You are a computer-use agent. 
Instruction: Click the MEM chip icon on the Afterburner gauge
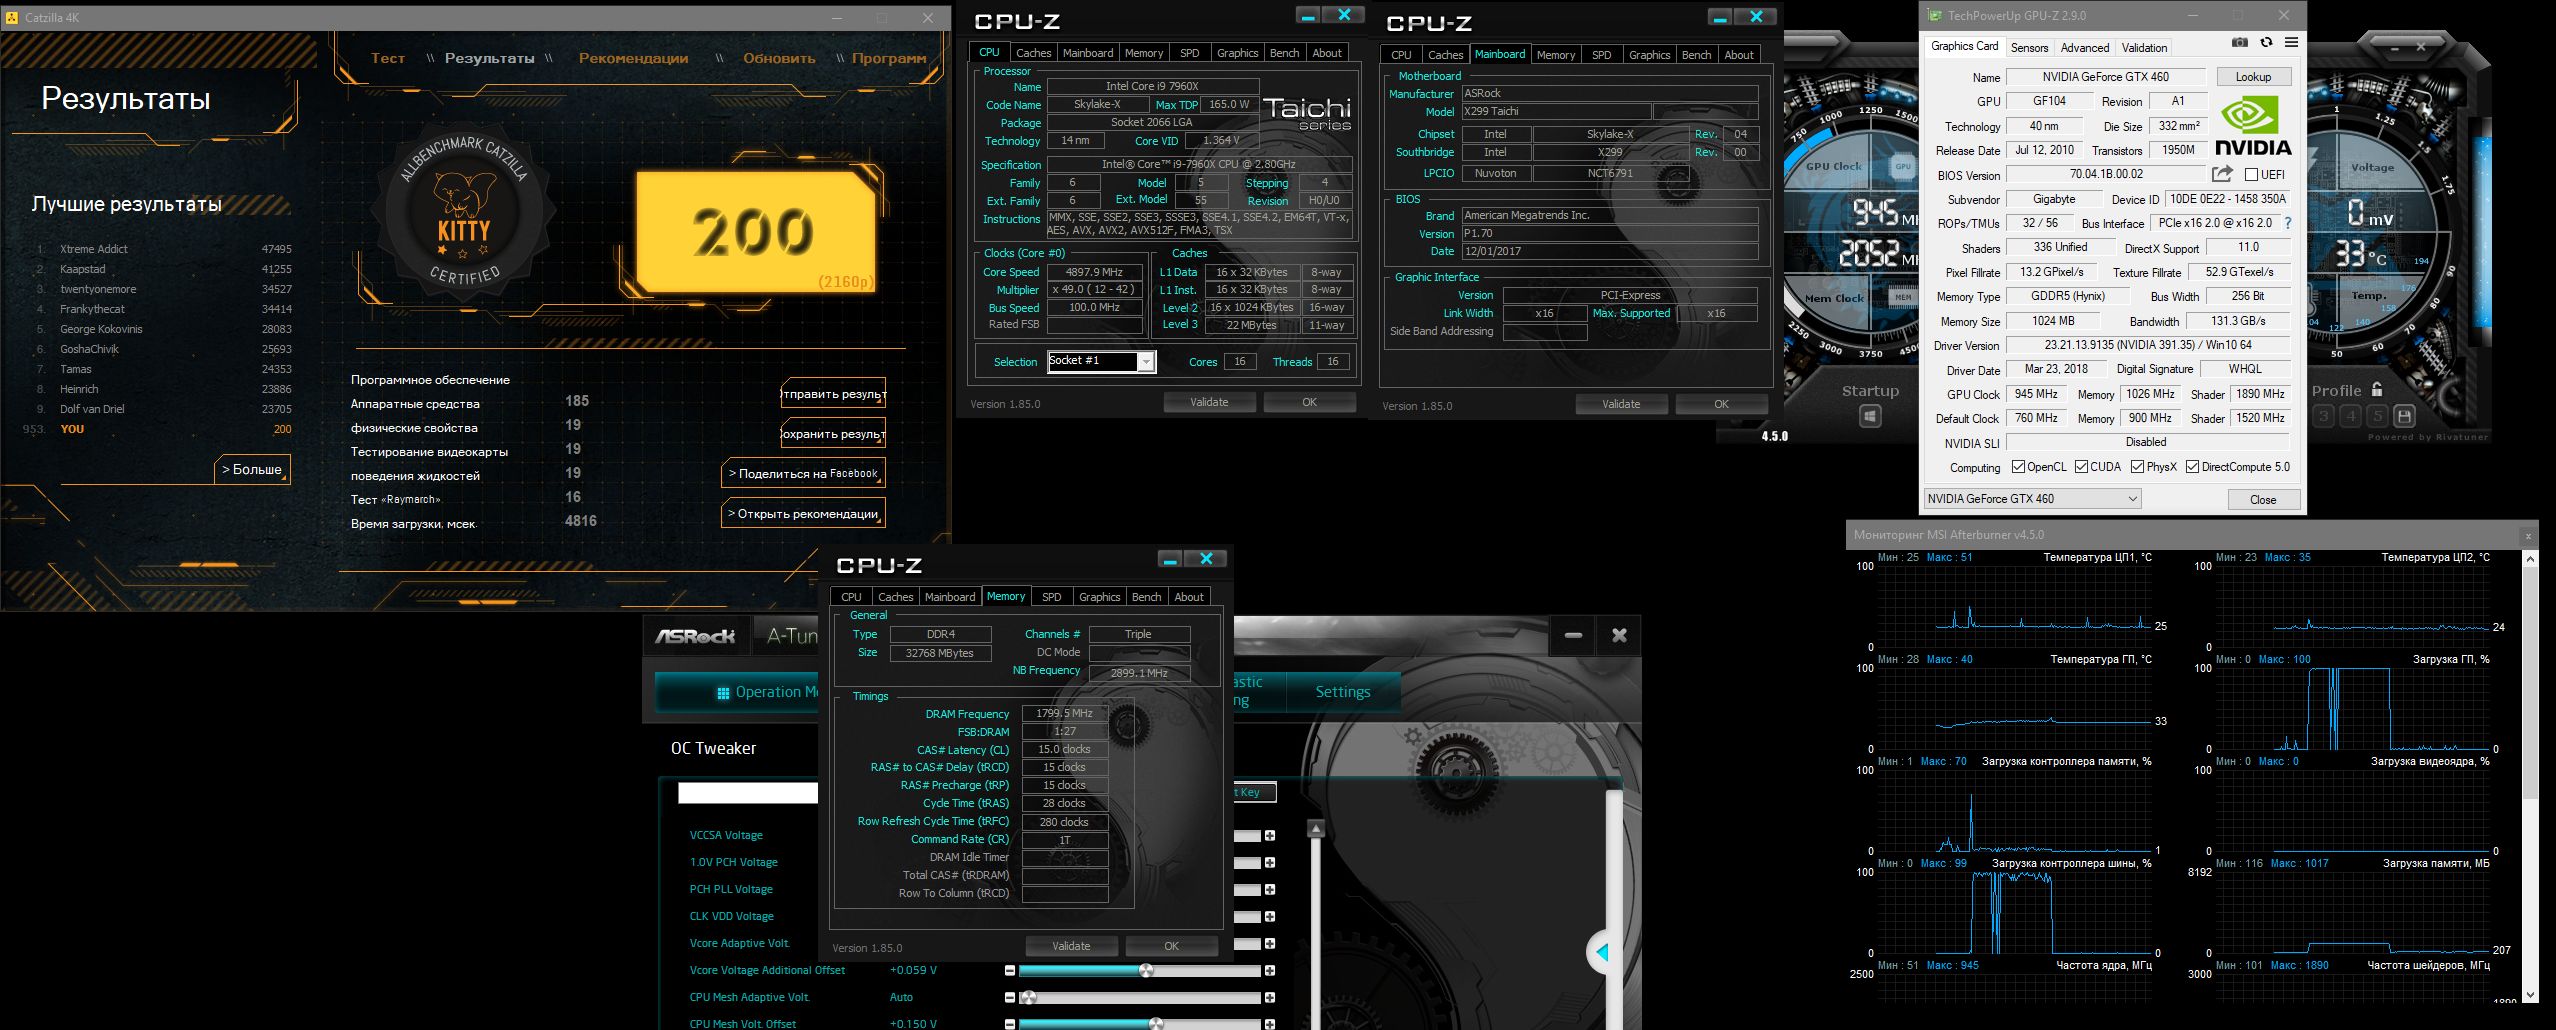pos(1902,297)
